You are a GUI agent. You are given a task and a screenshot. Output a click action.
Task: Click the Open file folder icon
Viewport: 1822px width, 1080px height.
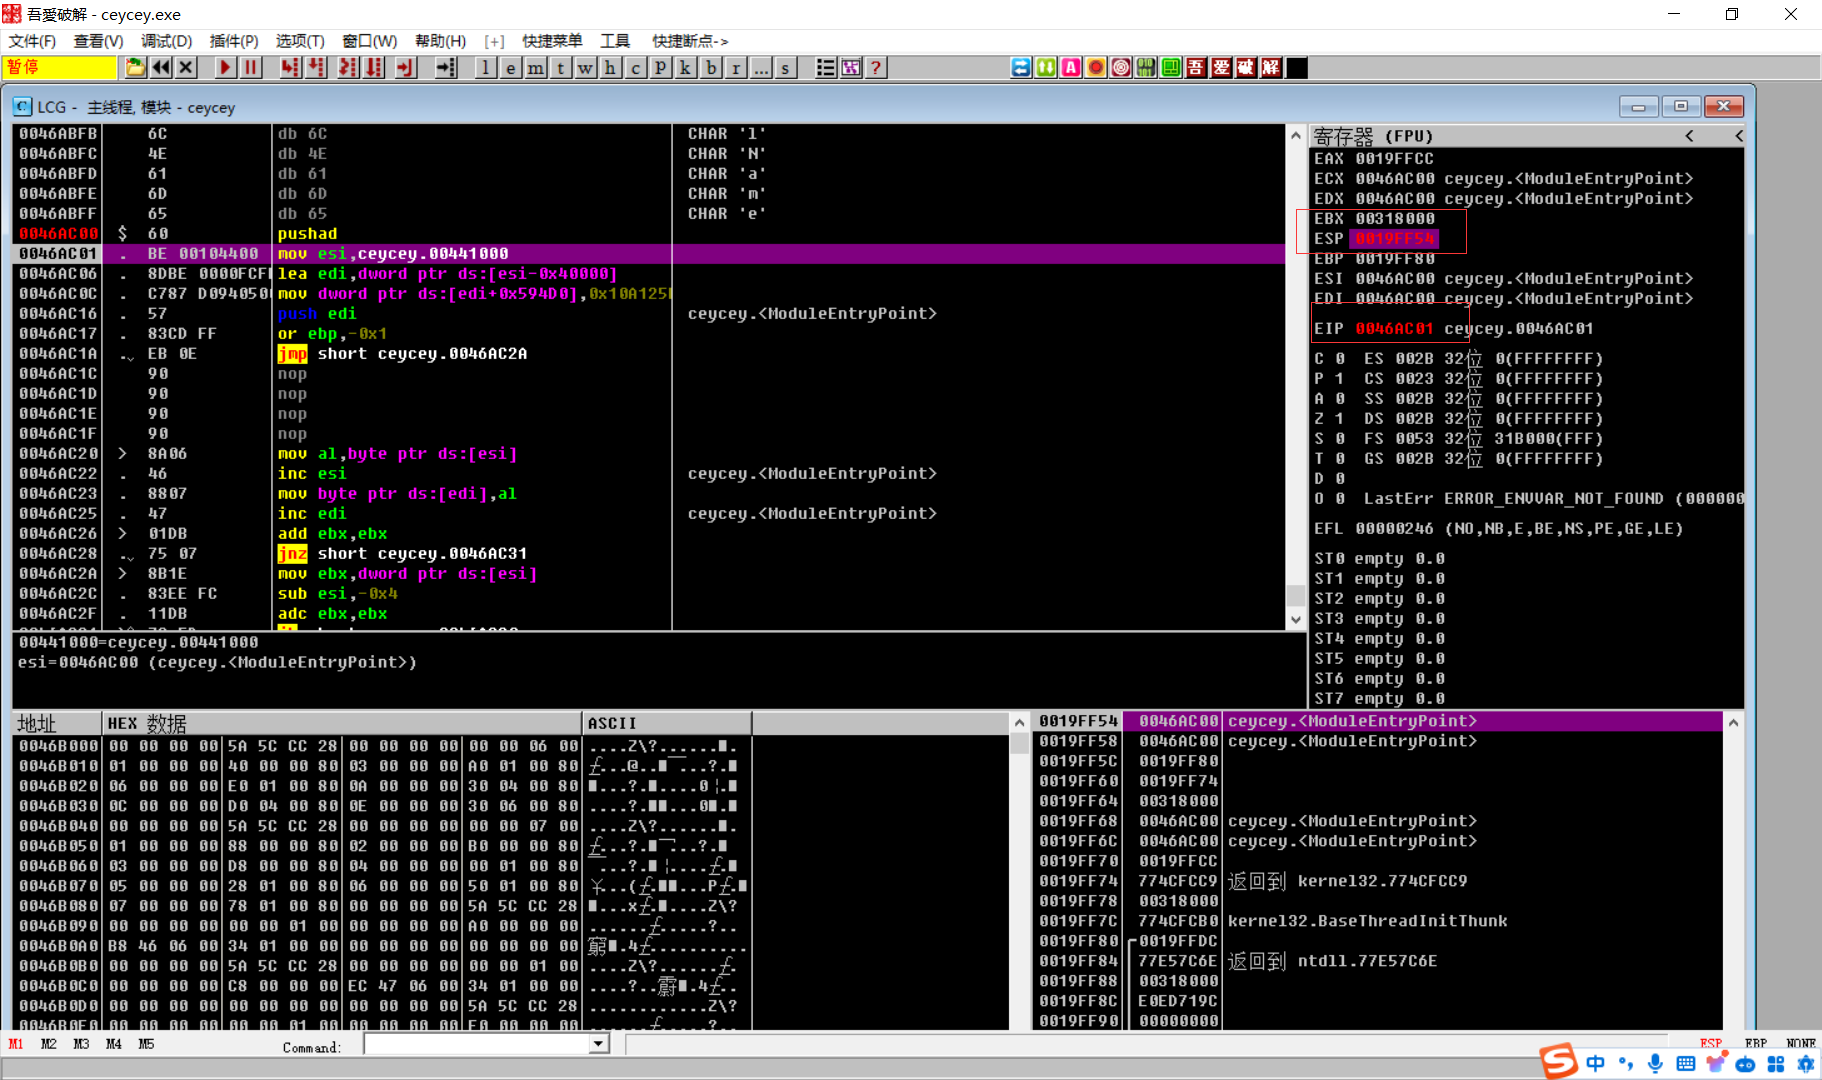point(135,68)
